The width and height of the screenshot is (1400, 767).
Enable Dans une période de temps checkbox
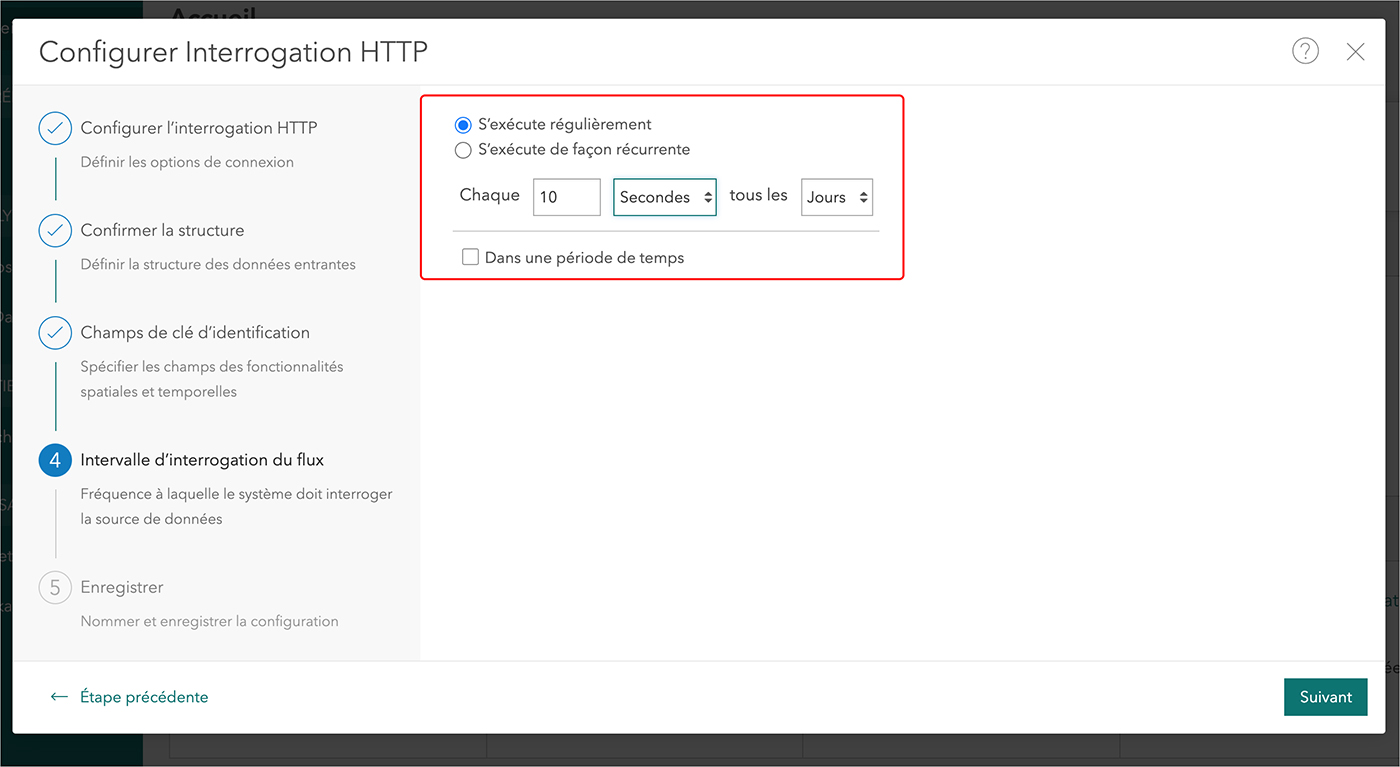pos(470,257)
